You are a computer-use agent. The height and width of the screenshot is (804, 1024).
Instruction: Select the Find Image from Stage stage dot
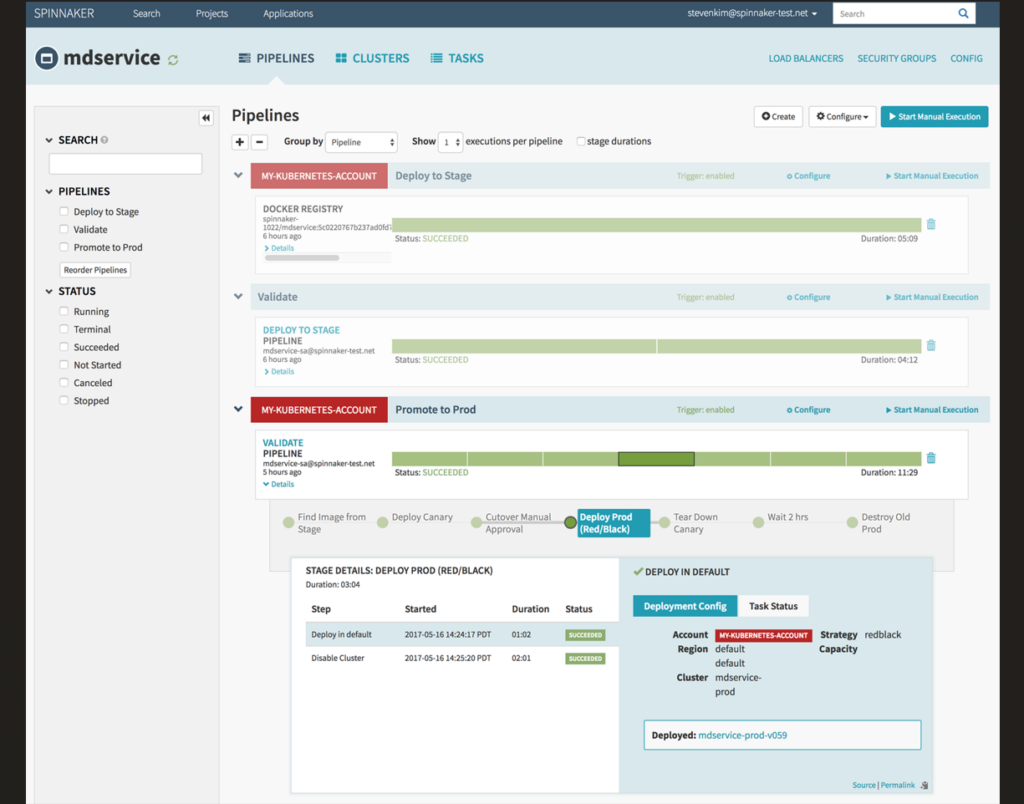(x=289, y=523)
